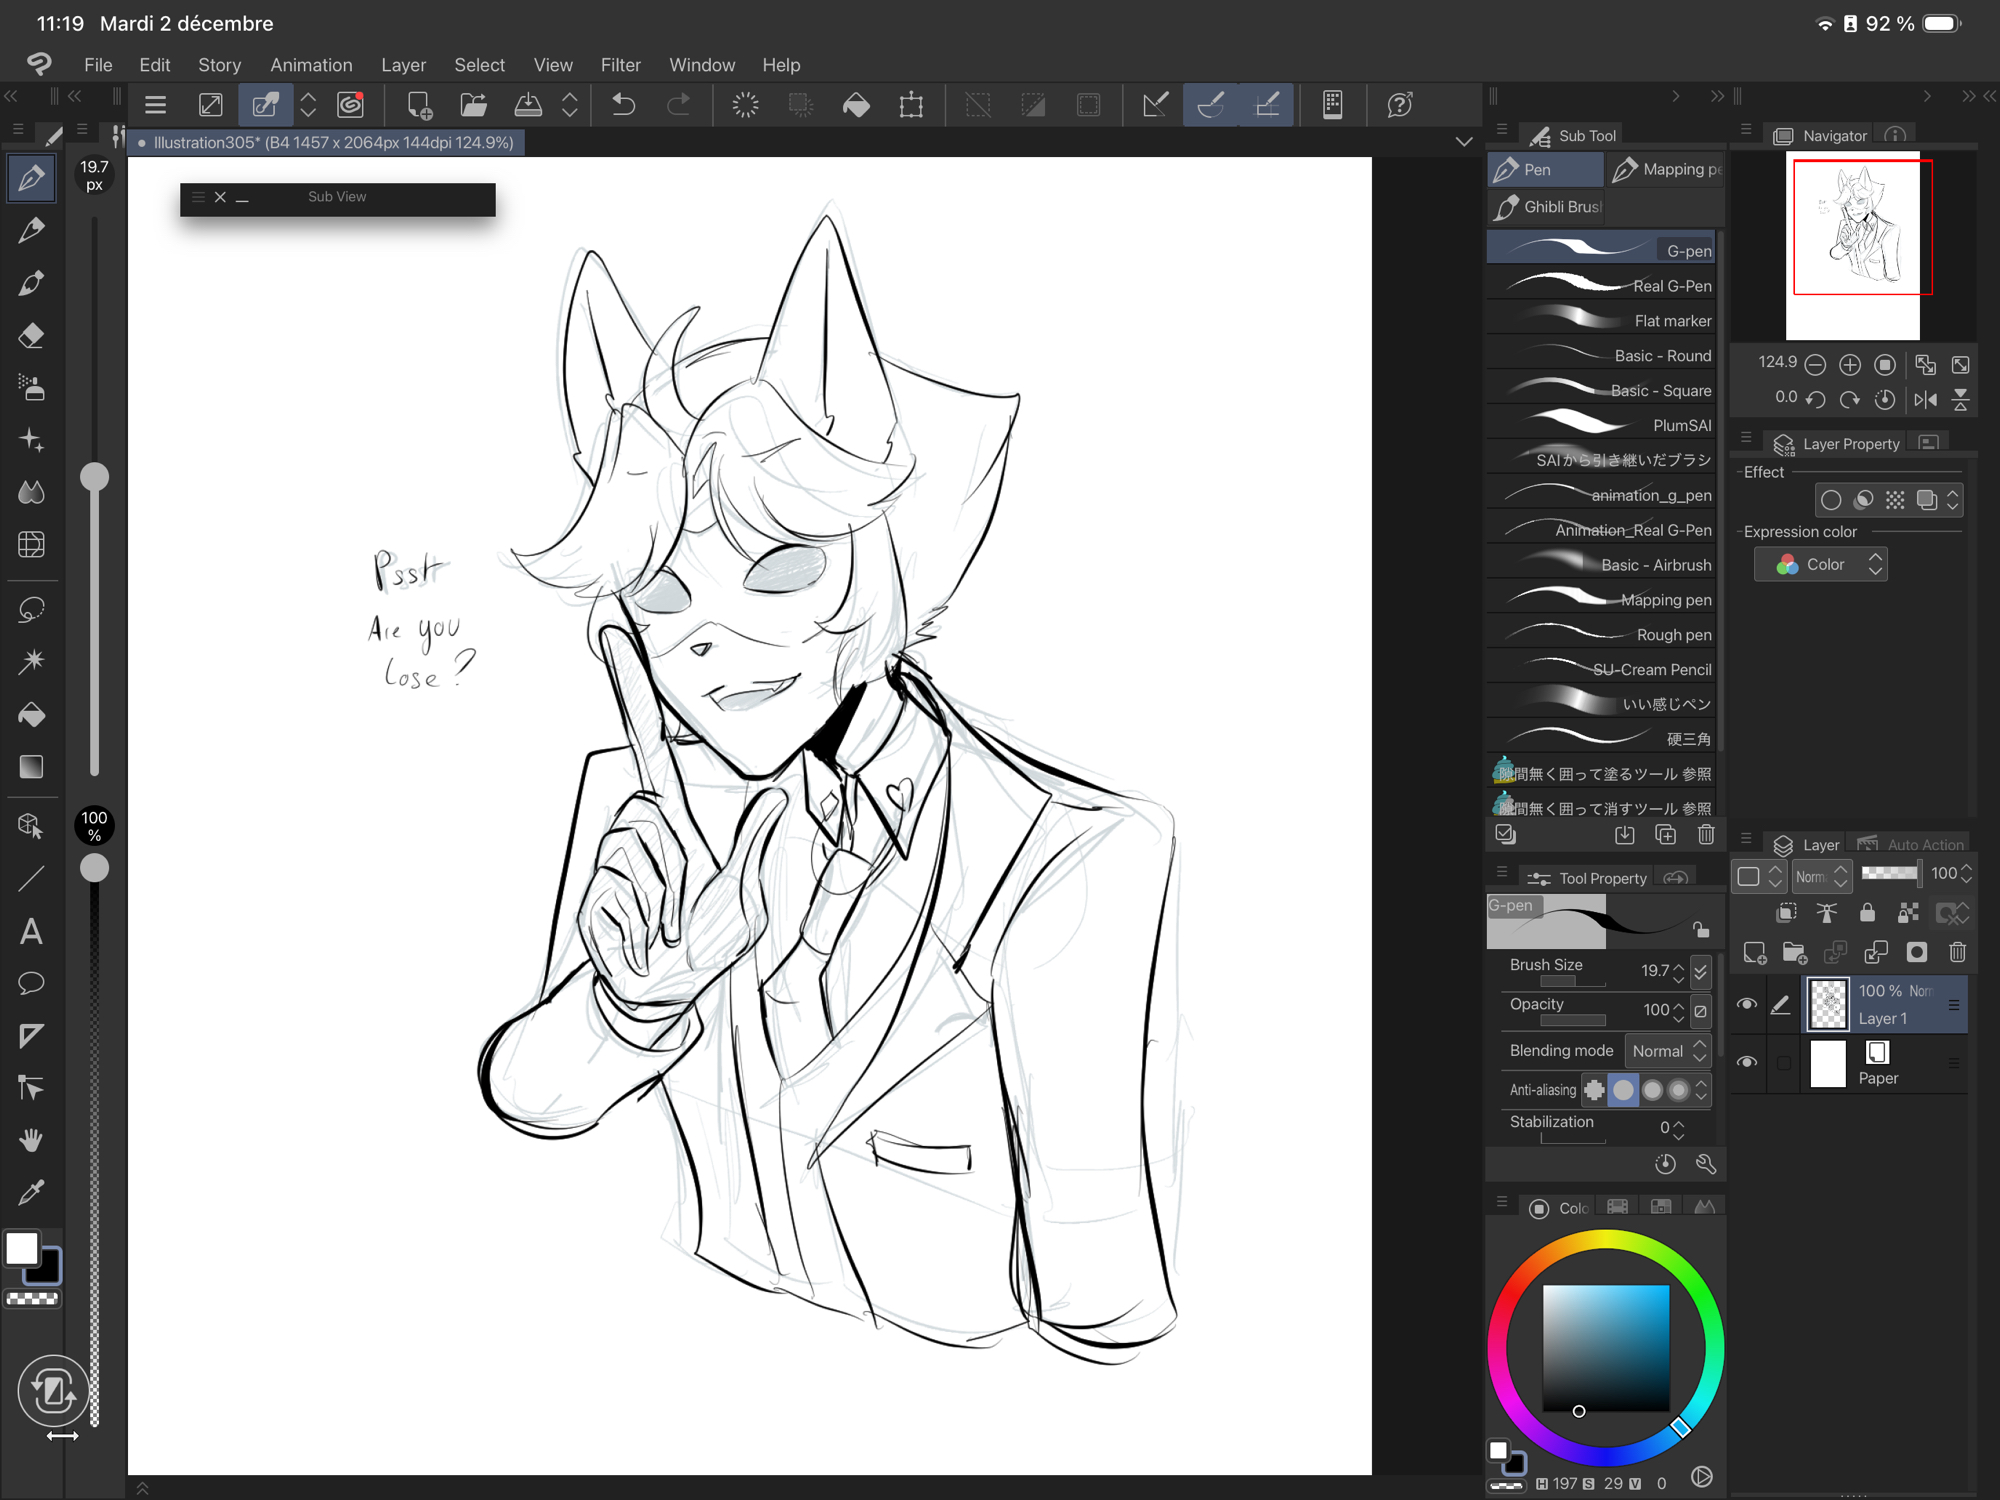Select the Real G-Pen brush
2000x1500 pixels.
[x=1602, y=286]
